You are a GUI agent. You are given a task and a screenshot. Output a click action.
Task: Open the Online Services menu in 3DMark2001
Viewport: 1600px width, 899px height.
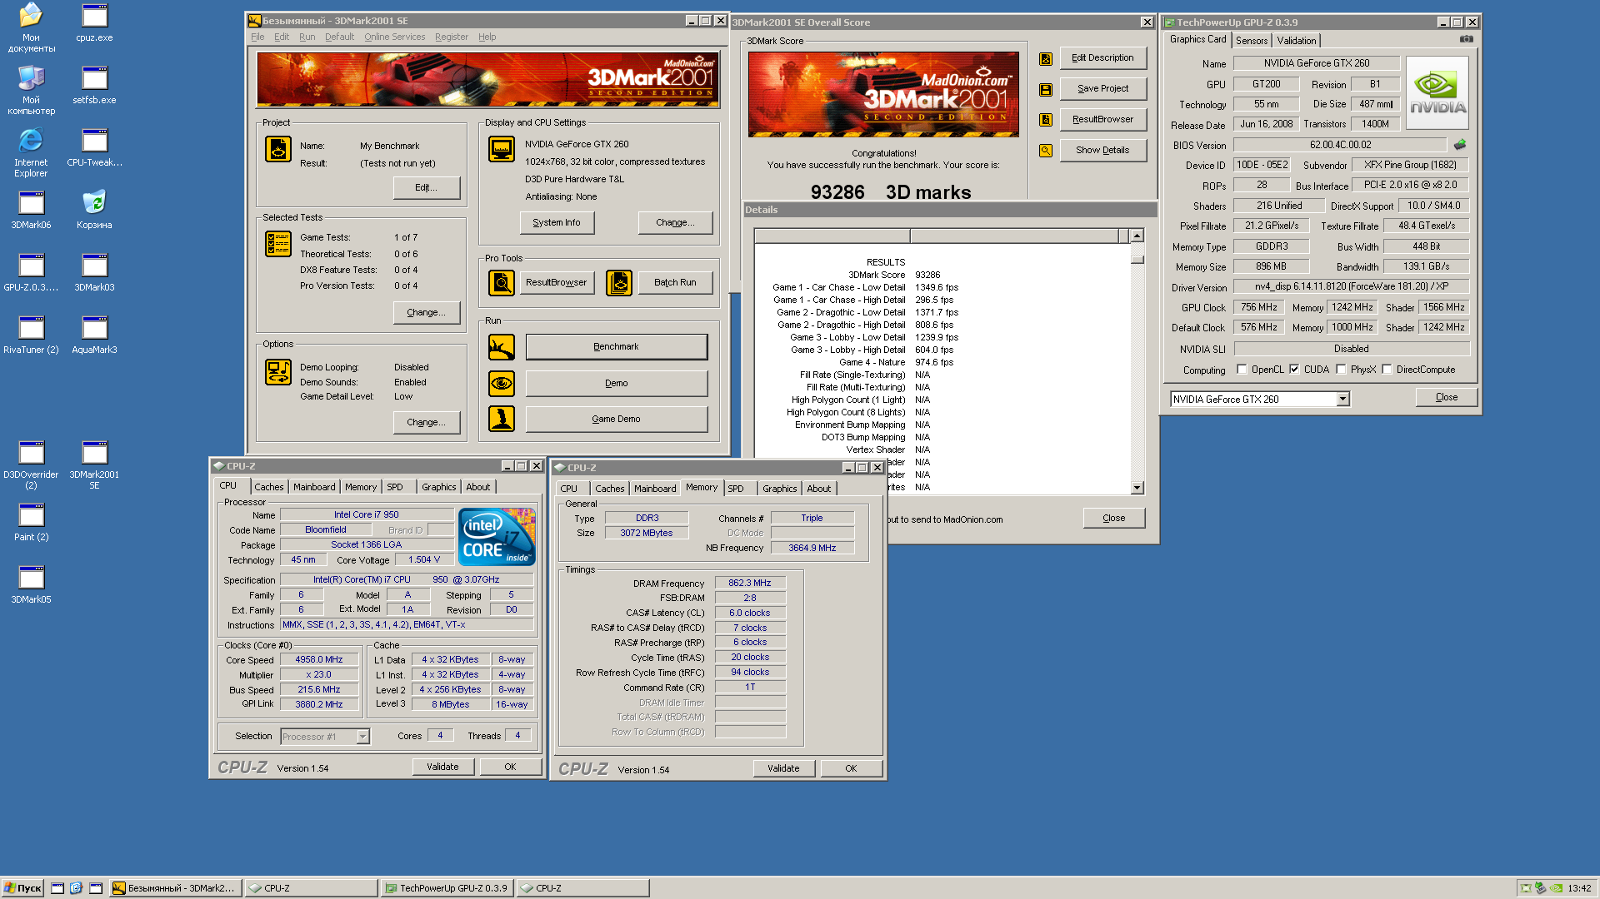pos(395,37)
